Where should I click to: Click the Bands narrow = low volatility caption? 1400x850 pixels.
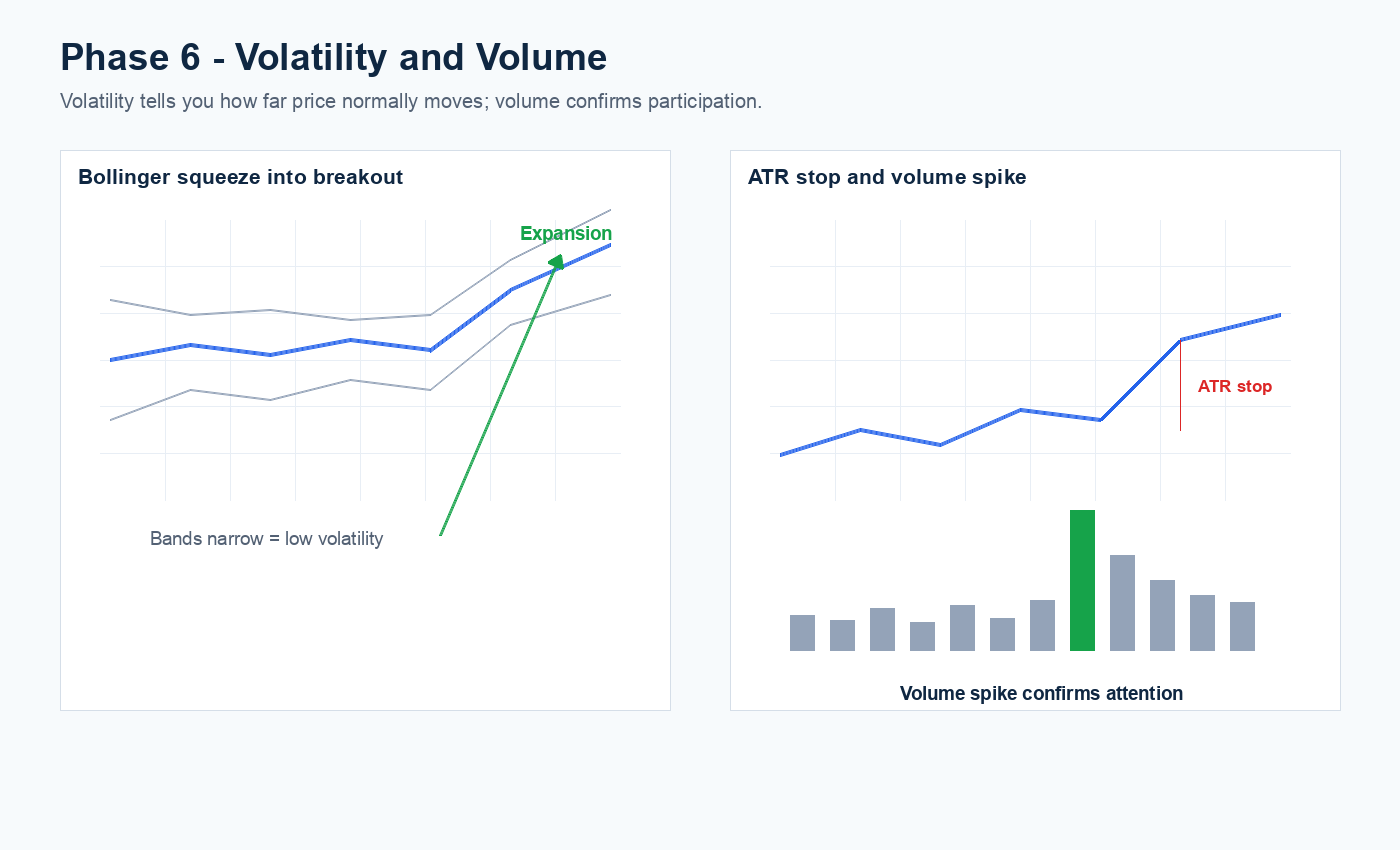[267, 539]
